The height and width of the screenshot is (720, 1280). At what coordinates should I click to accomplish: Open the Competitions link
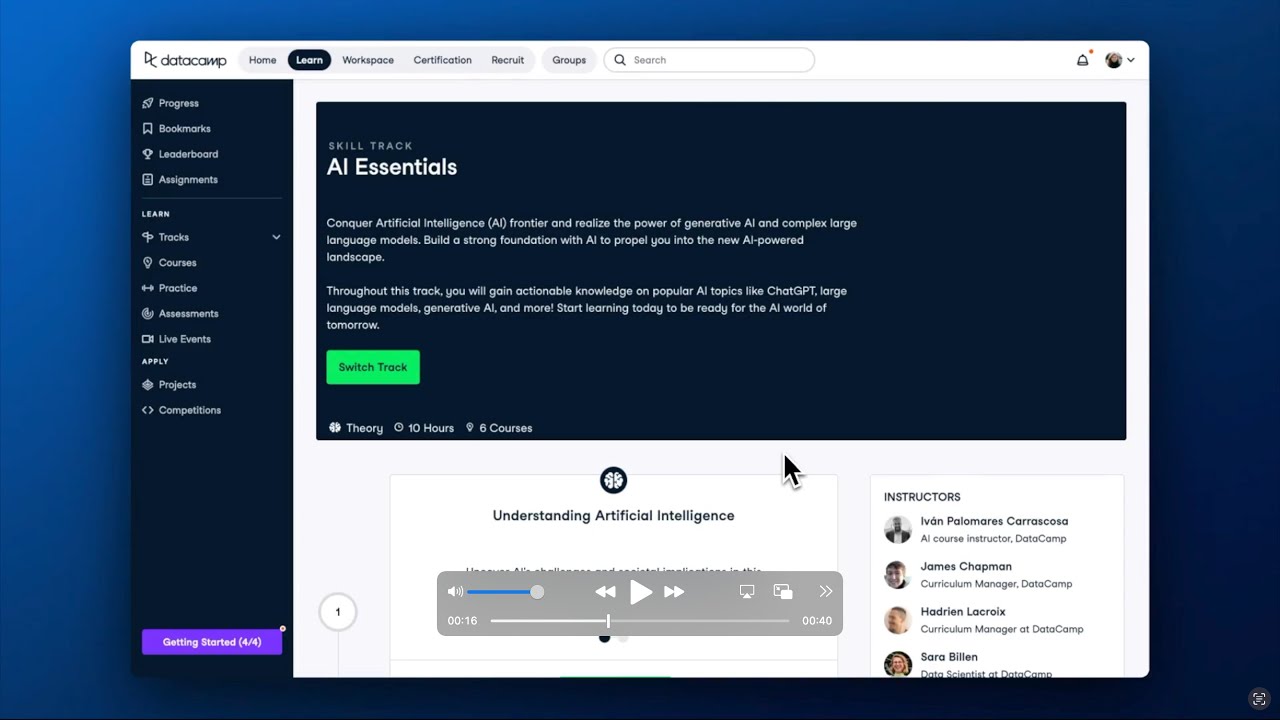click(190, 410)
